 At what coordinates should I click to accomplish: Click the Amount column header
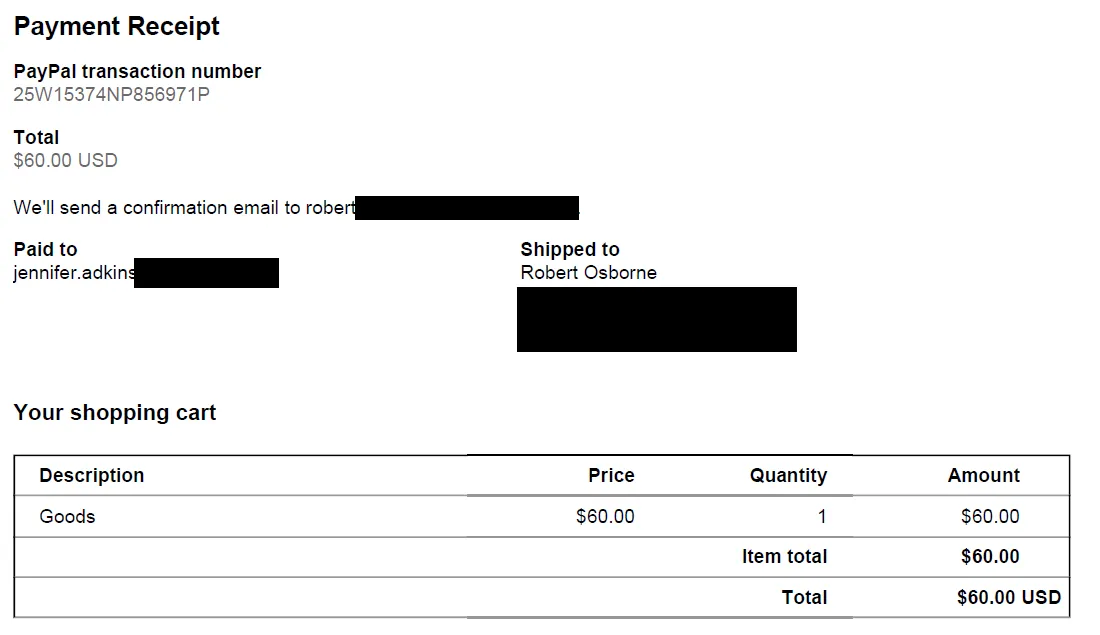pos(984,475)
